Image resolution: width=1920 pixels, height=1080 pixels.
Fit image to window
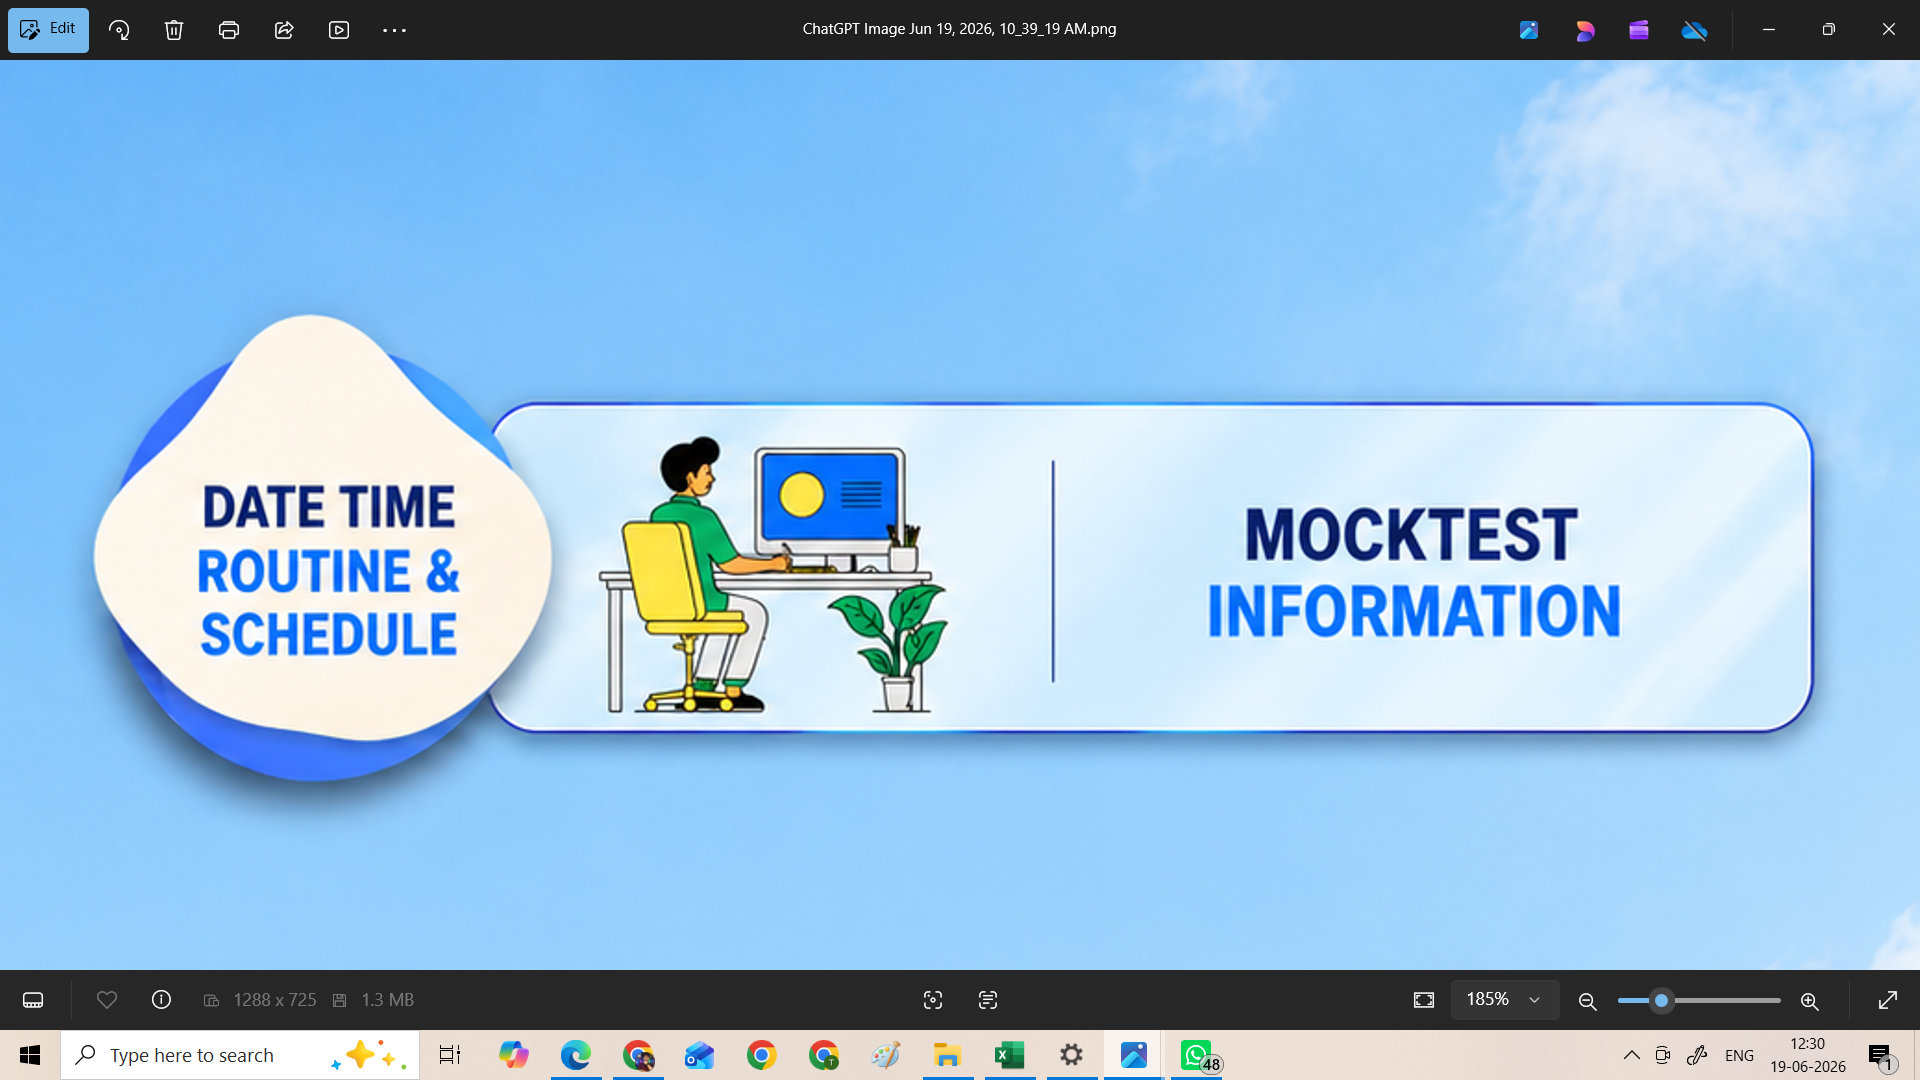[1424, 1000]
